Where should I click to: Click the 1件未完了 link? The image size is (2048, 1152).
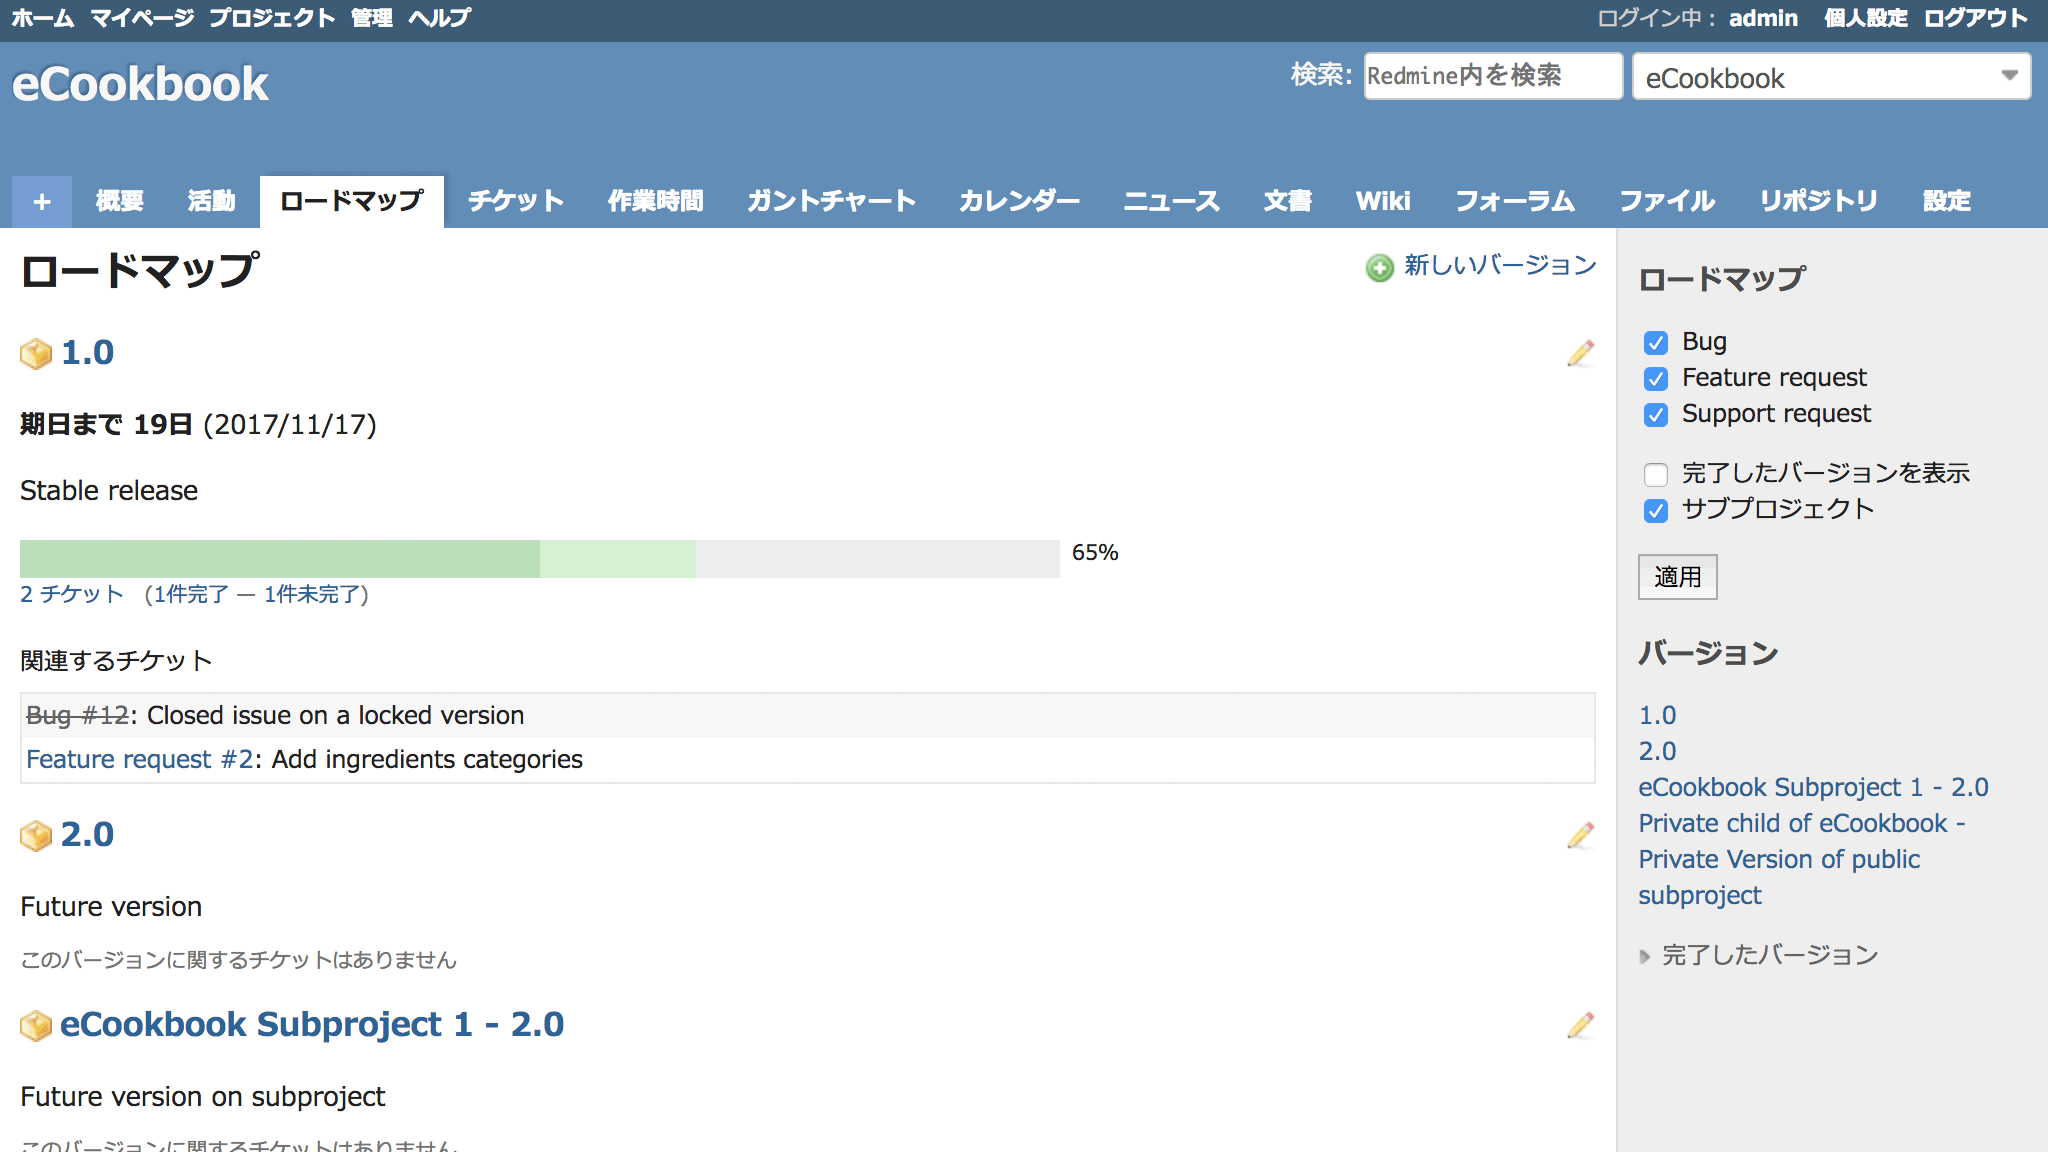point(311,594)
